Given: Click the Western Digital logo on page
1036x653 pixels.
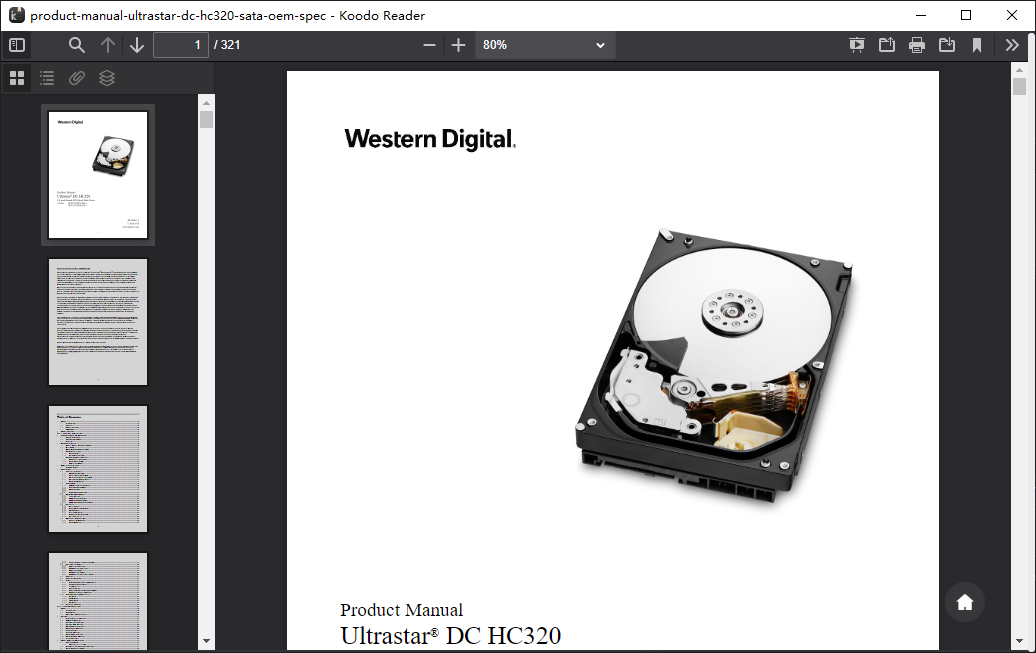Looking at the screenshot, I should [429, 139].
